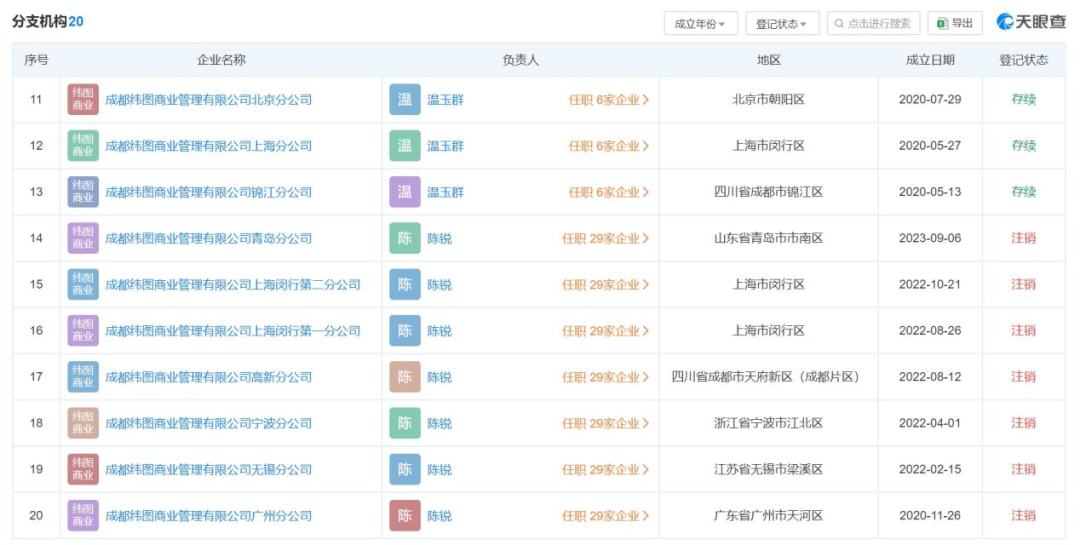Click the logo icon of Beijing branch row
The height and width of the screenshot is (545, 1080).
coord(83,100)
